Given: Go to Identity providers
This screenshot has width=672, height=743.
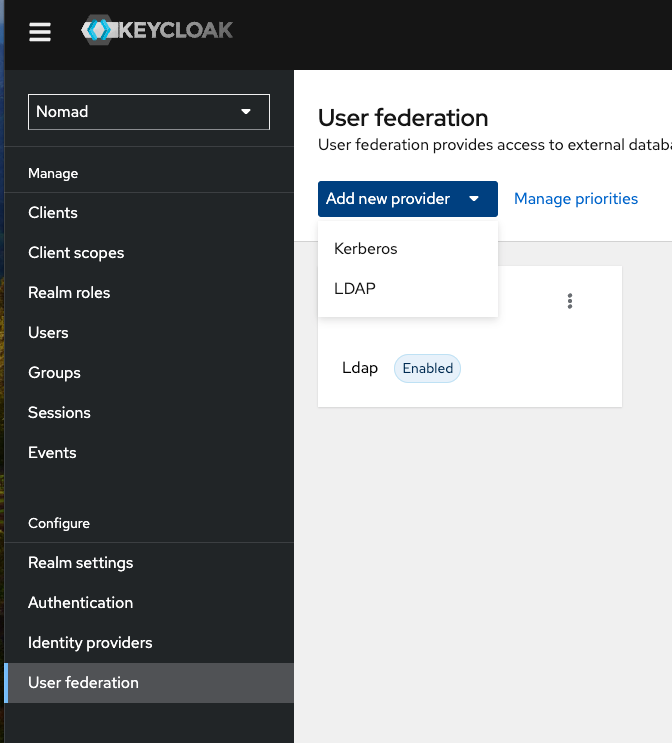Looking at the screenshot, I should point(90,643).
